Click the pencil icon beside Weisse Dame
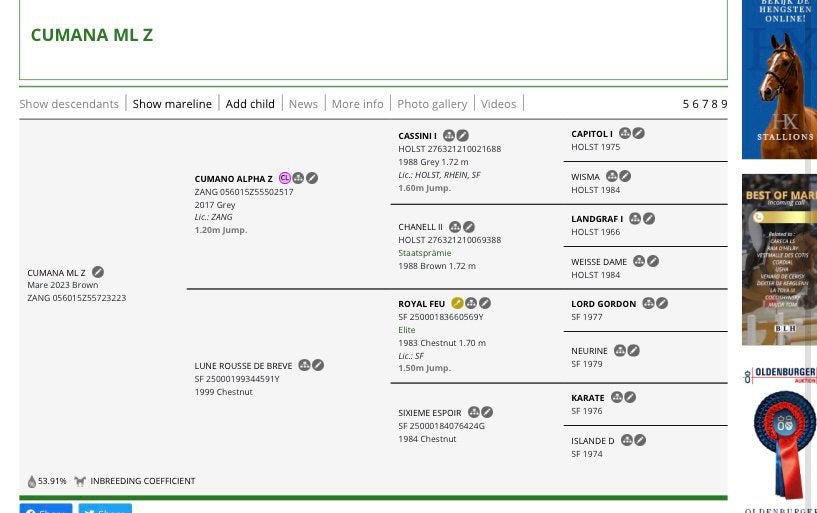 click(x=653, y=261)
